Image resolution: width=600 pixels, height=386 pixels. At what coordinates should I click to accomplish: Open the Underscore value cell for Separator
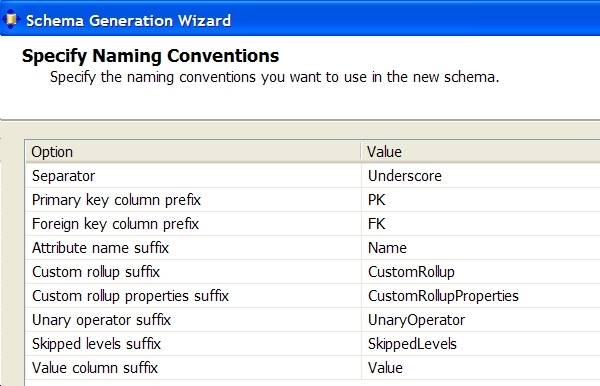click(481, 176)
